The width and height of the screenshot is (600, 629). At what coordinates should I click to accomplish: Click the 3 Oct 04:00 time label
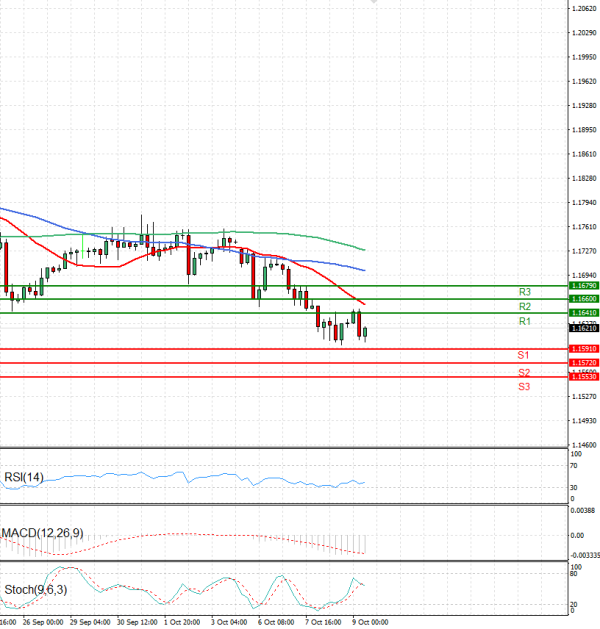228,621
